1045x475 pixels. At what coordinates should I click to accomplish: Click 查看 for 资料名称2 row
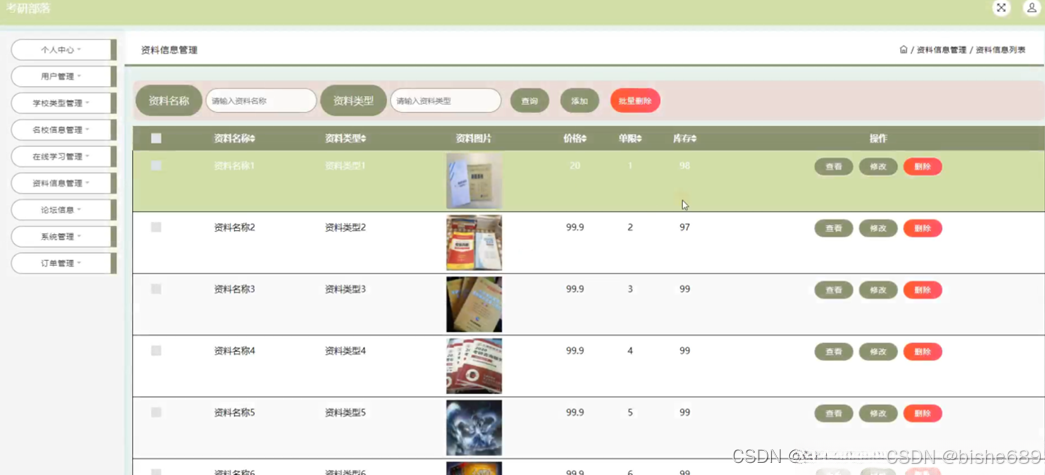pyautogui.click(x=834, y=228)
